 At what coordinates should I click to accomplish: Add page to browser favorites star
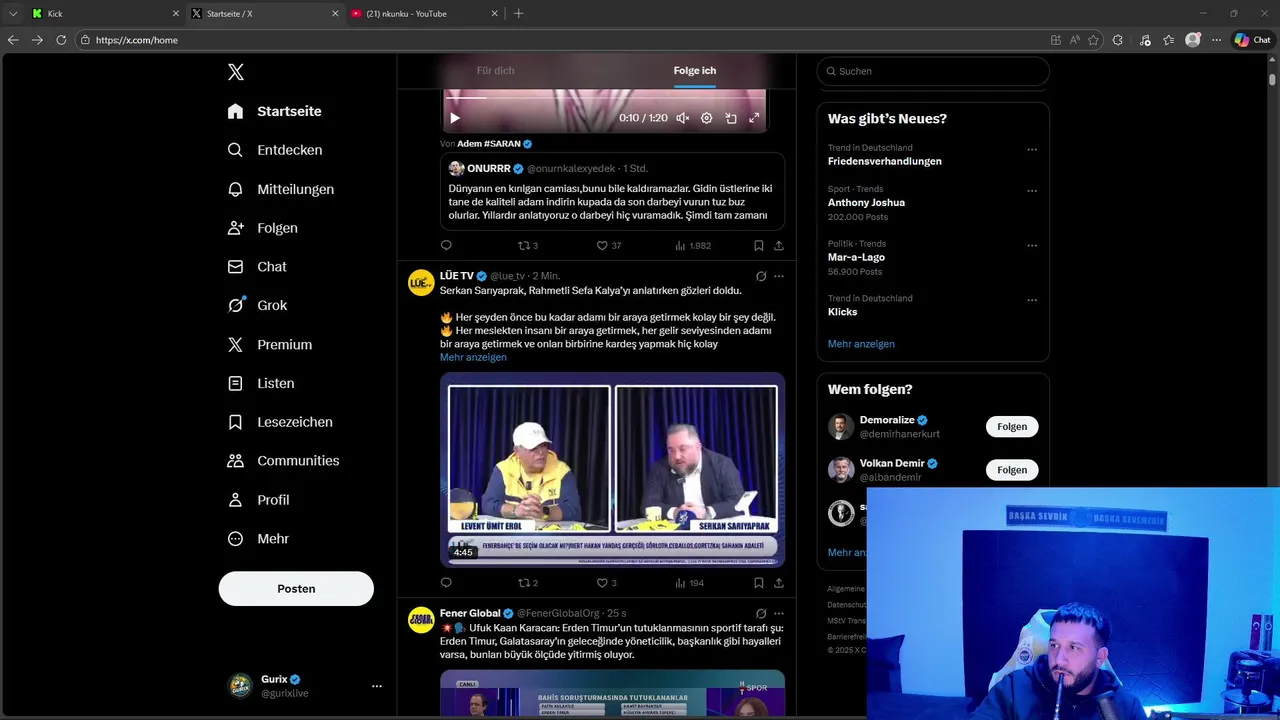click(1093, 40)
